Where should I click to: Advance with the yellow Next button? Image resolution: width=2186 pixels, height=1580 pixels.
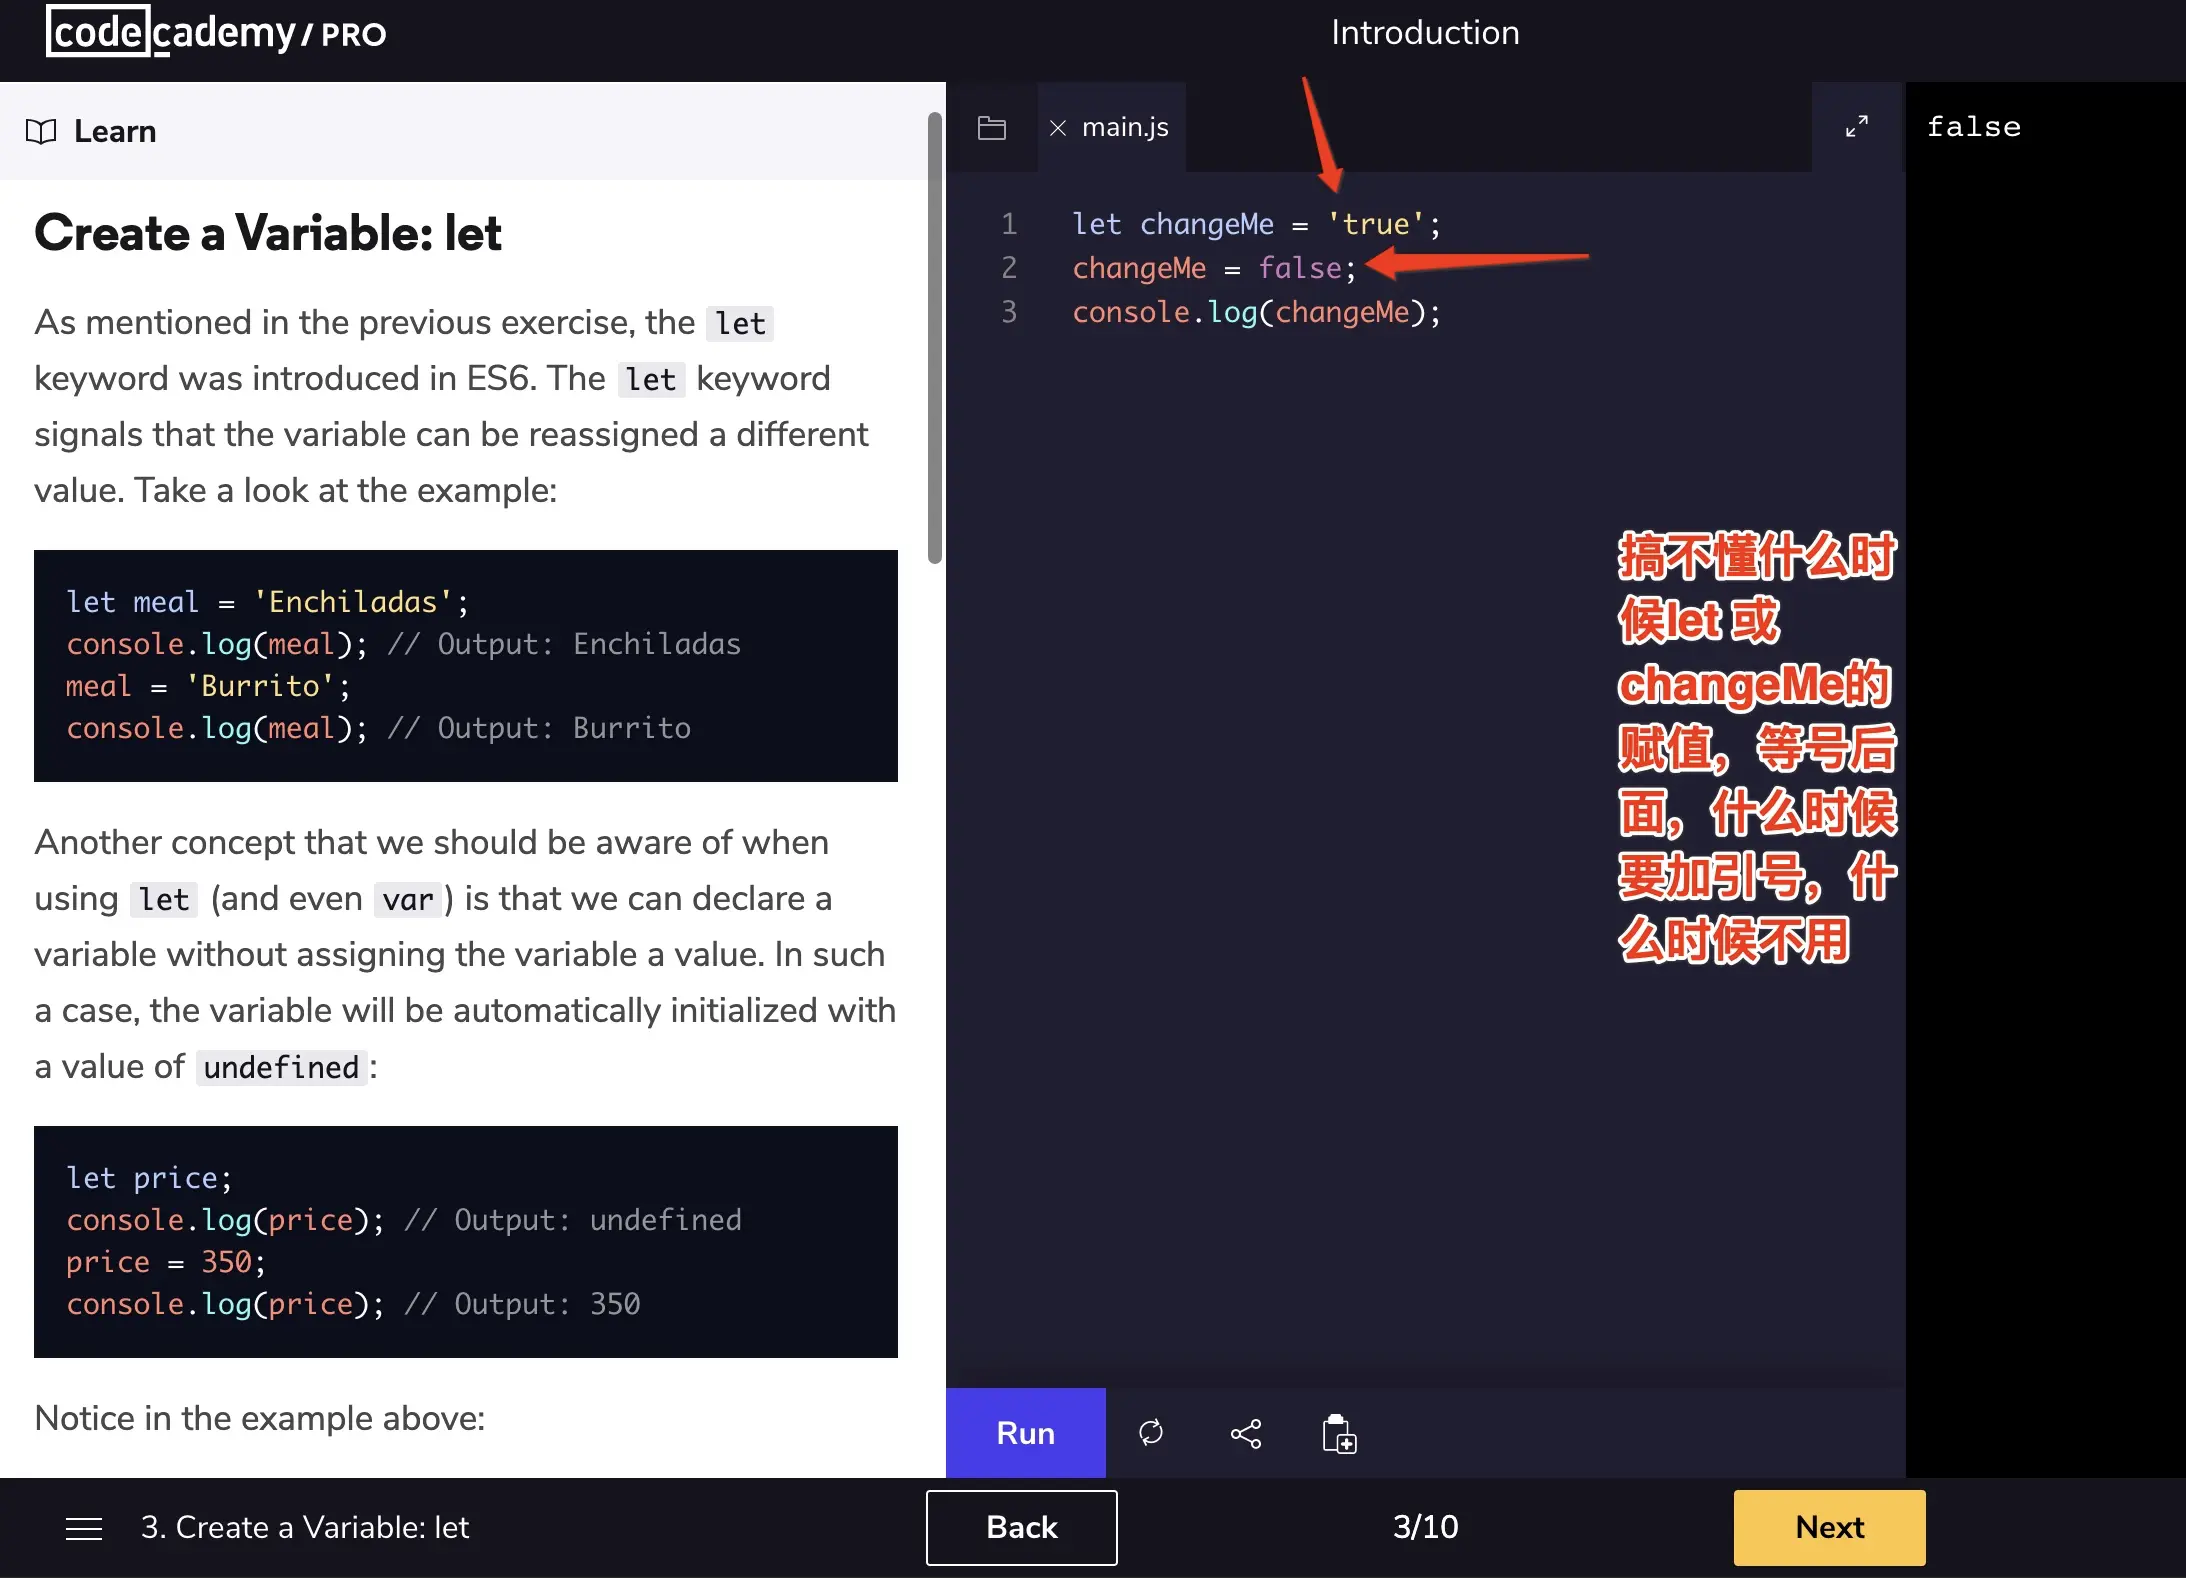tap(1829, 1527)
